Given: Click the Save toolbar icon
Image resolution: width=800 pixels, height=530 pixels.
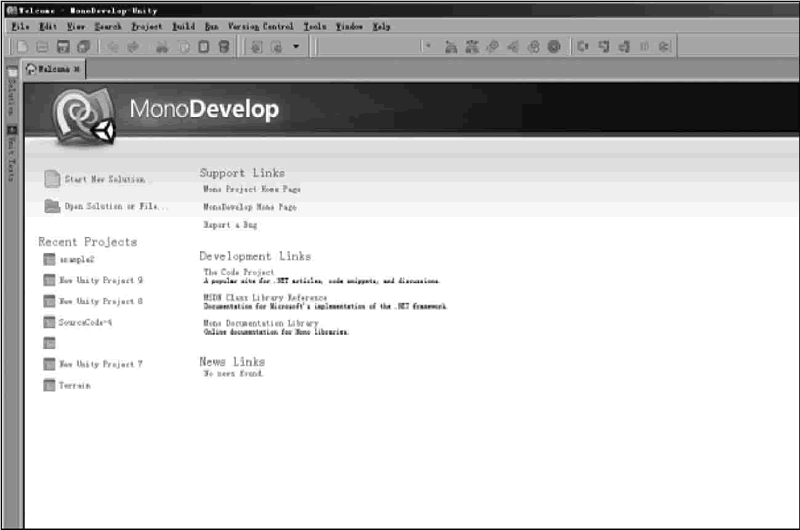Looking at the screenshot, I should (63, 47).
